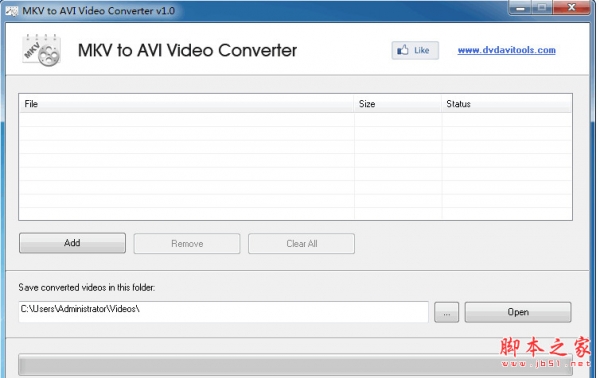Screen dimensions: 600x378
Task: Click the output folder path field
Action: (223, 311)
